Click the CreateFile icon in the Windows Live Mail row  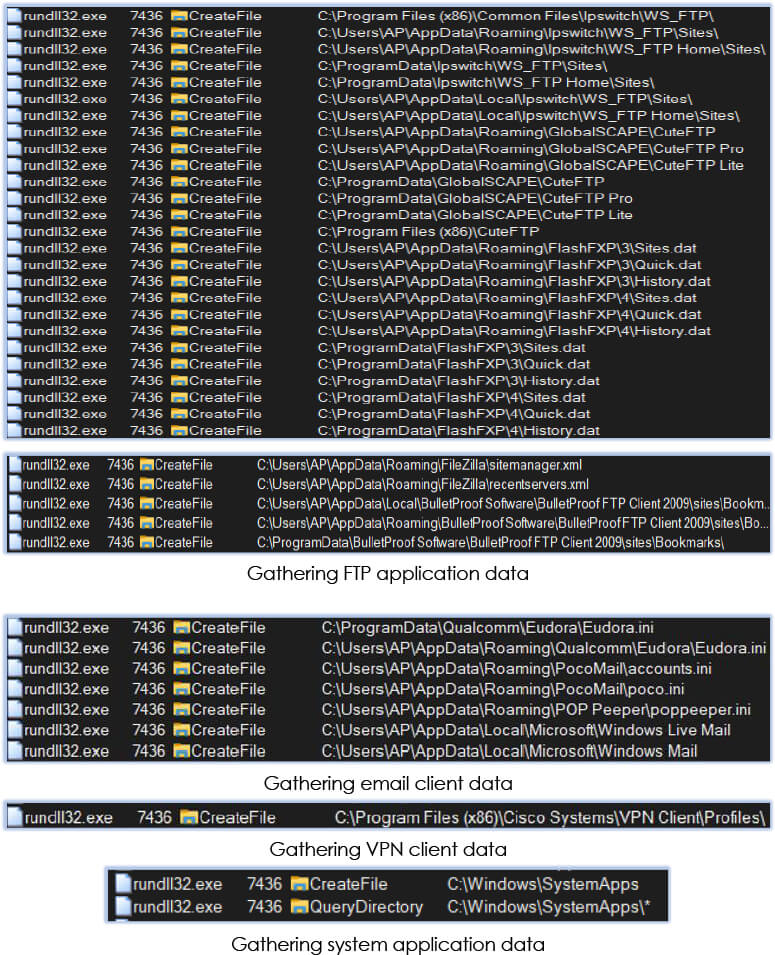(182, 730)
